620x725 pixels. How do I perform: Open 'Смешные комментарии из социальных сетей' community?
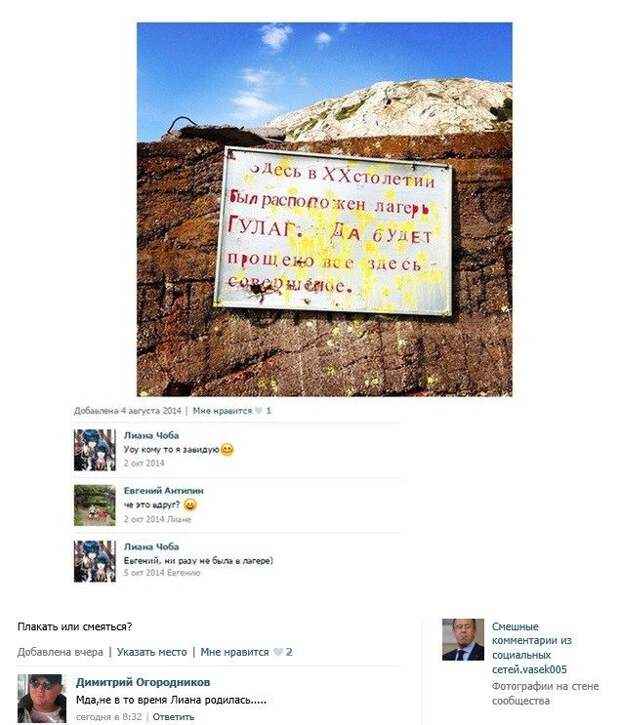[531, 648]
